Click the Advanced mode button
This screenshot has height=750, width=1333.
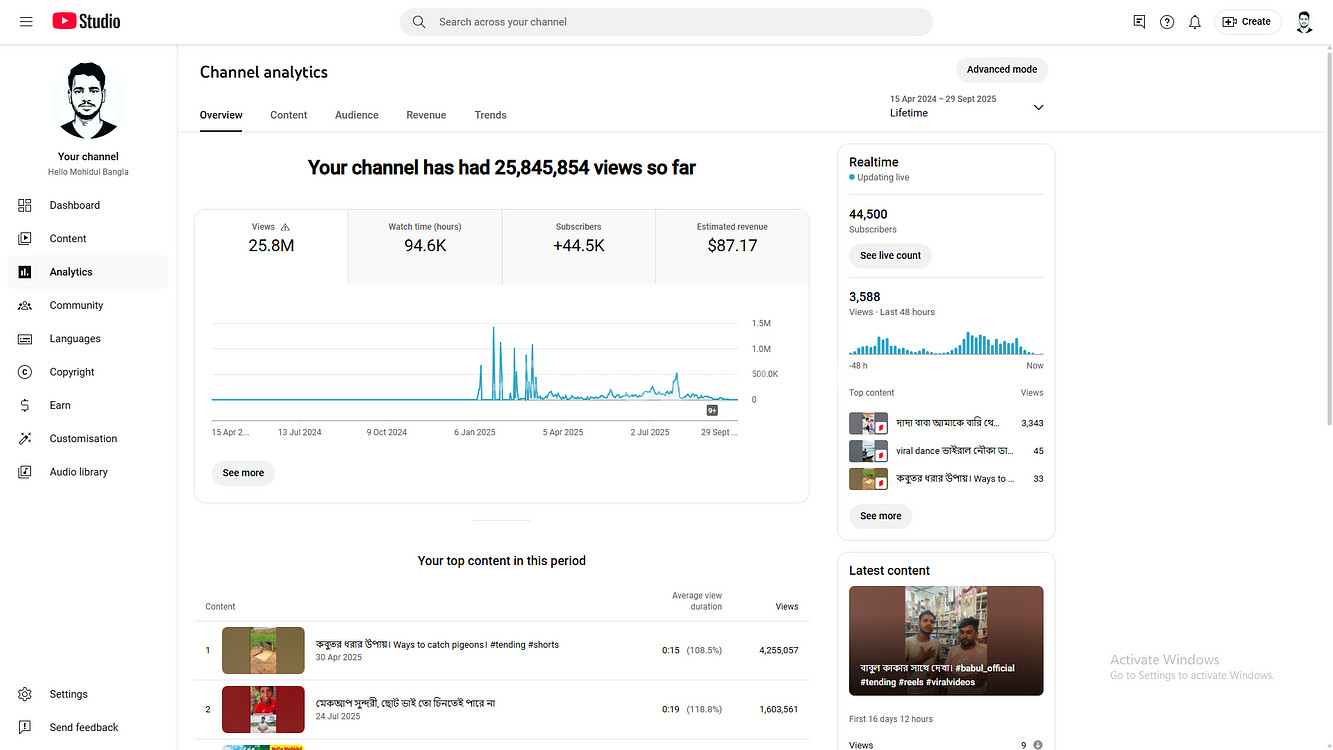pos(1001,70)
